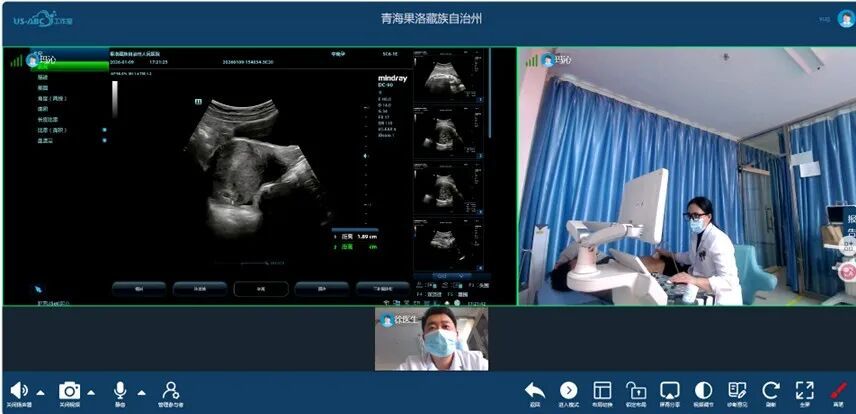
Task: Open the video adjustment contrast icon
Action: click(x=703, y=390)
